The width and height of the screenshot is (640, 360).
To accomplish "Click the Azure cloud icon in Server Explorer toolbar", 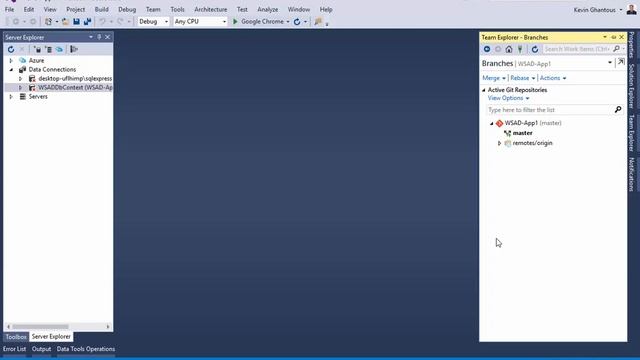I will pyautogui.click(x=60, y=49).
